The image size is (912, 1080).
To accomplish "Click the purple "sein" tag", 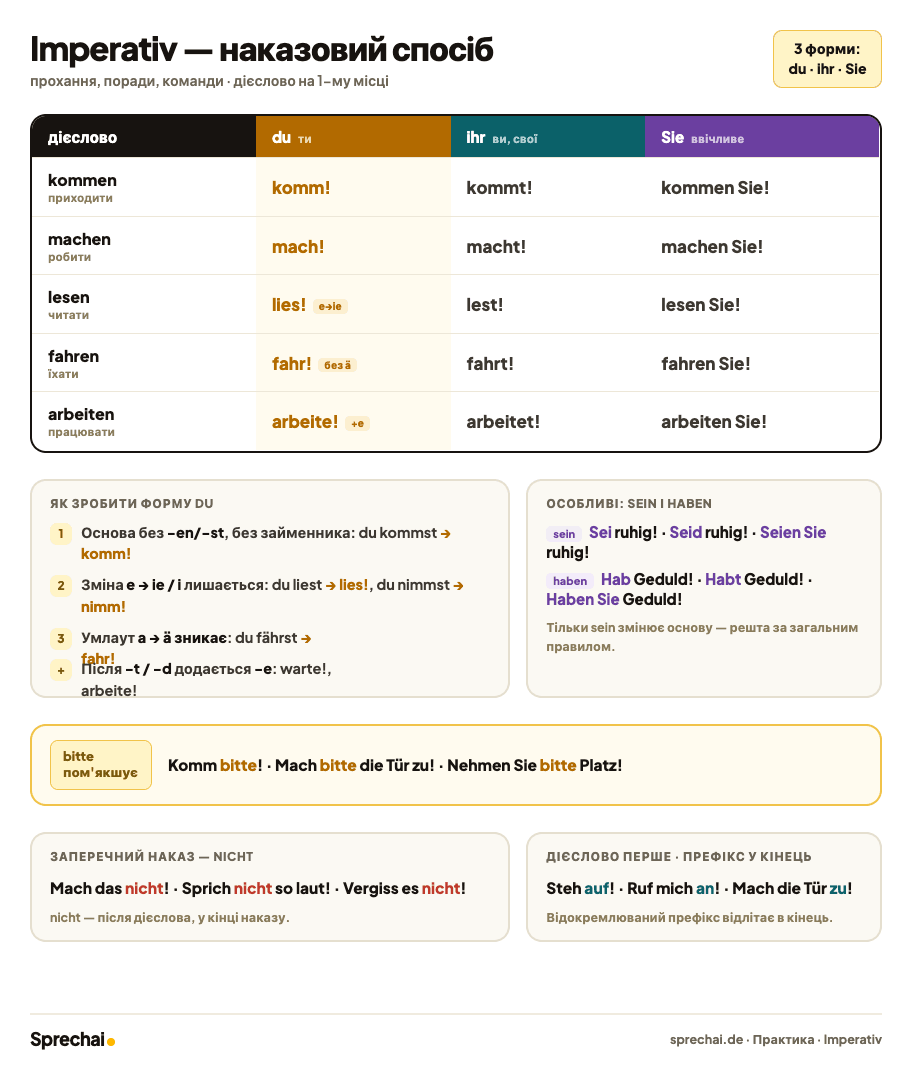I will [x=564, y=534].
